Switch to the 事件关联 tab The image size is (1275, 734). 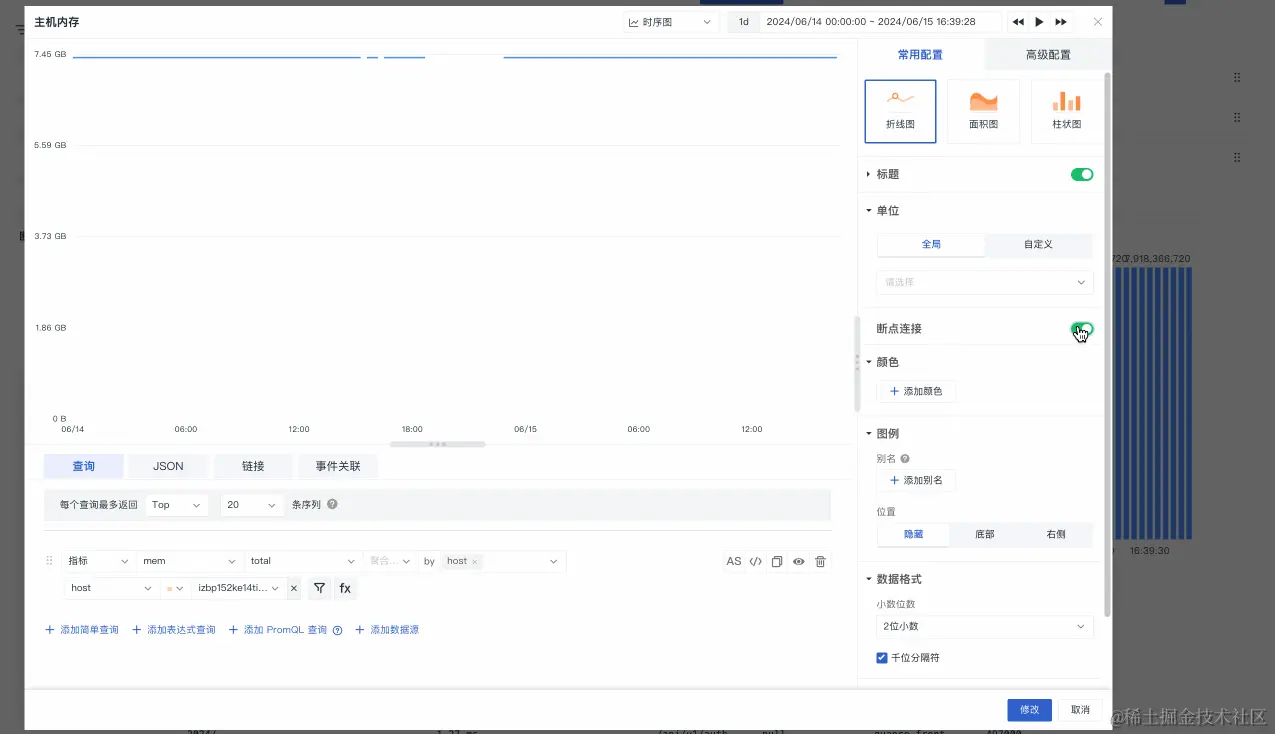click(x=338, y=466)
